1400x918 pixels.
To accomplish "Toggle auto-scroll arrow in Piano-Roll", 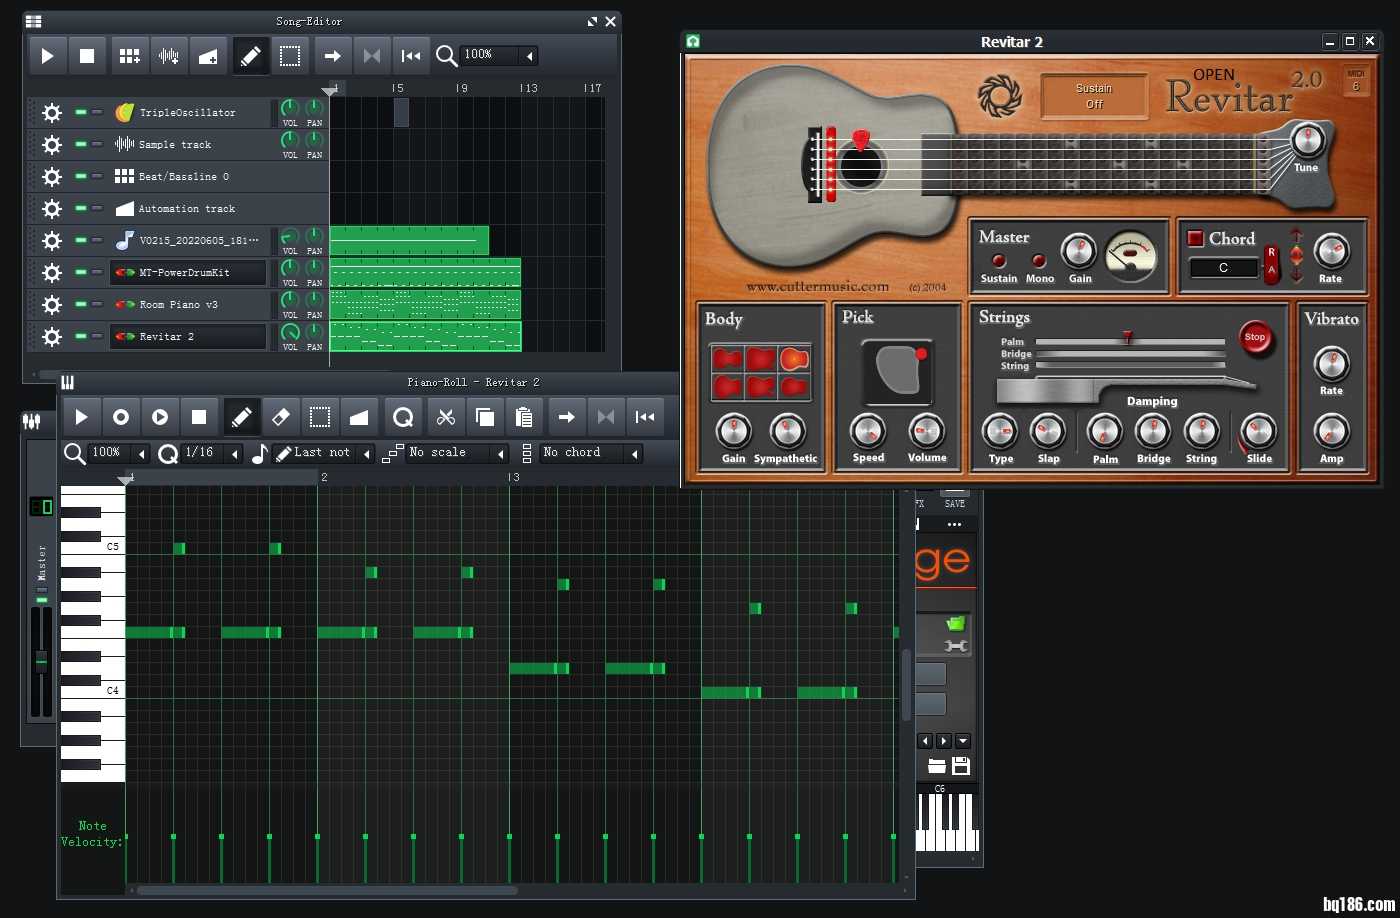I will [567, 417].
